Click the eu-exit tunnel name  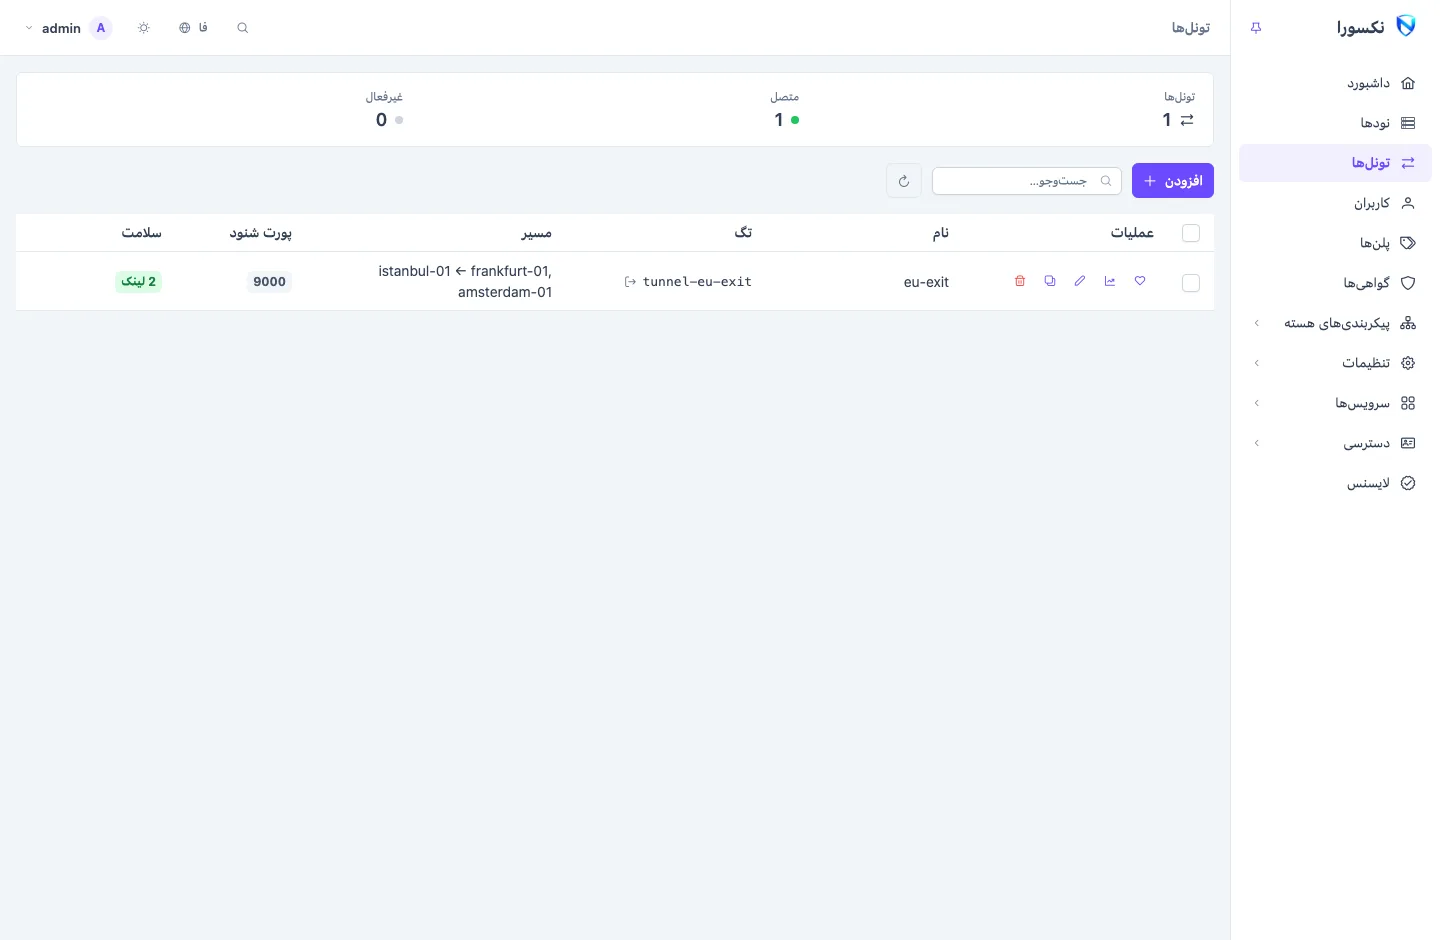coord(926,282)
